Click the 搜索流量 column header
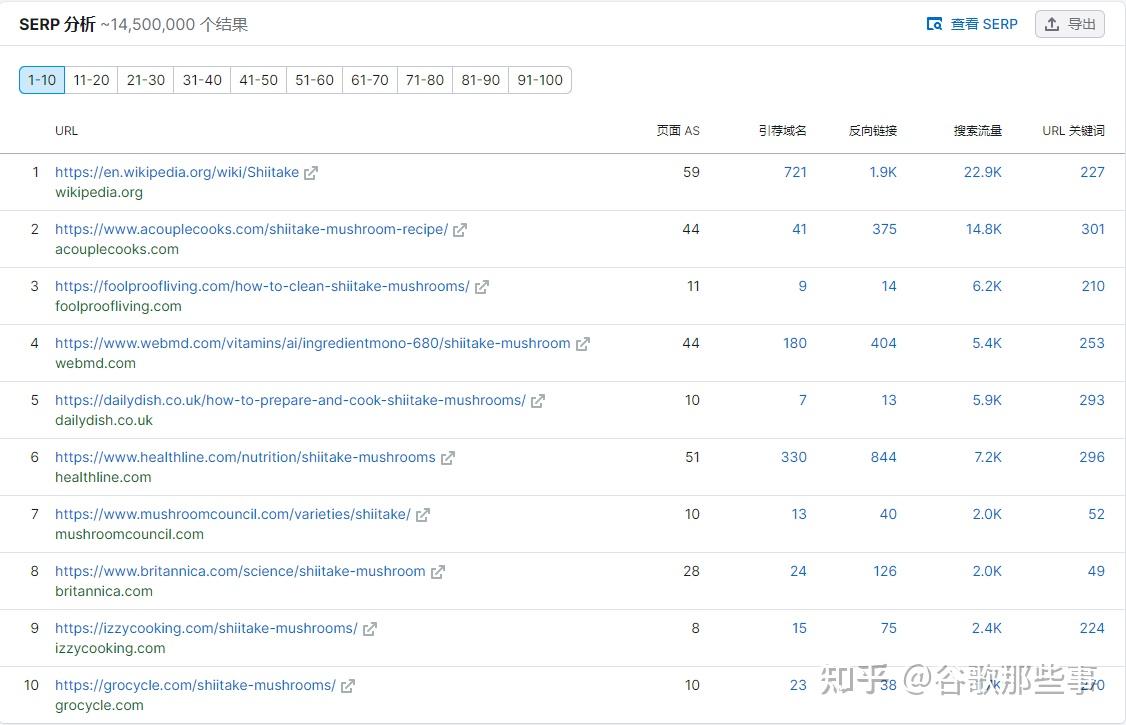The image size is (1126, 725). click(x=977, y=131)
